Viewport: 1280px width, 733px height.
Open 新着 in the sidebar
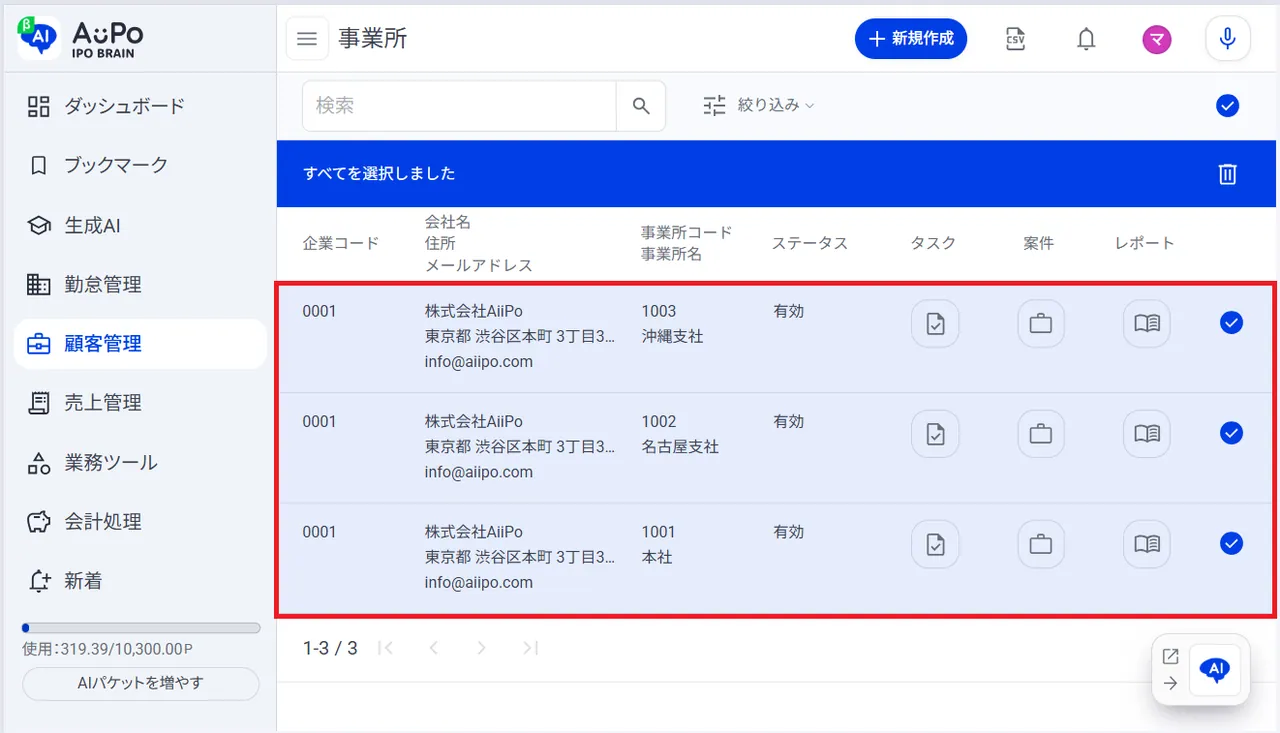[x=140, y=581]
